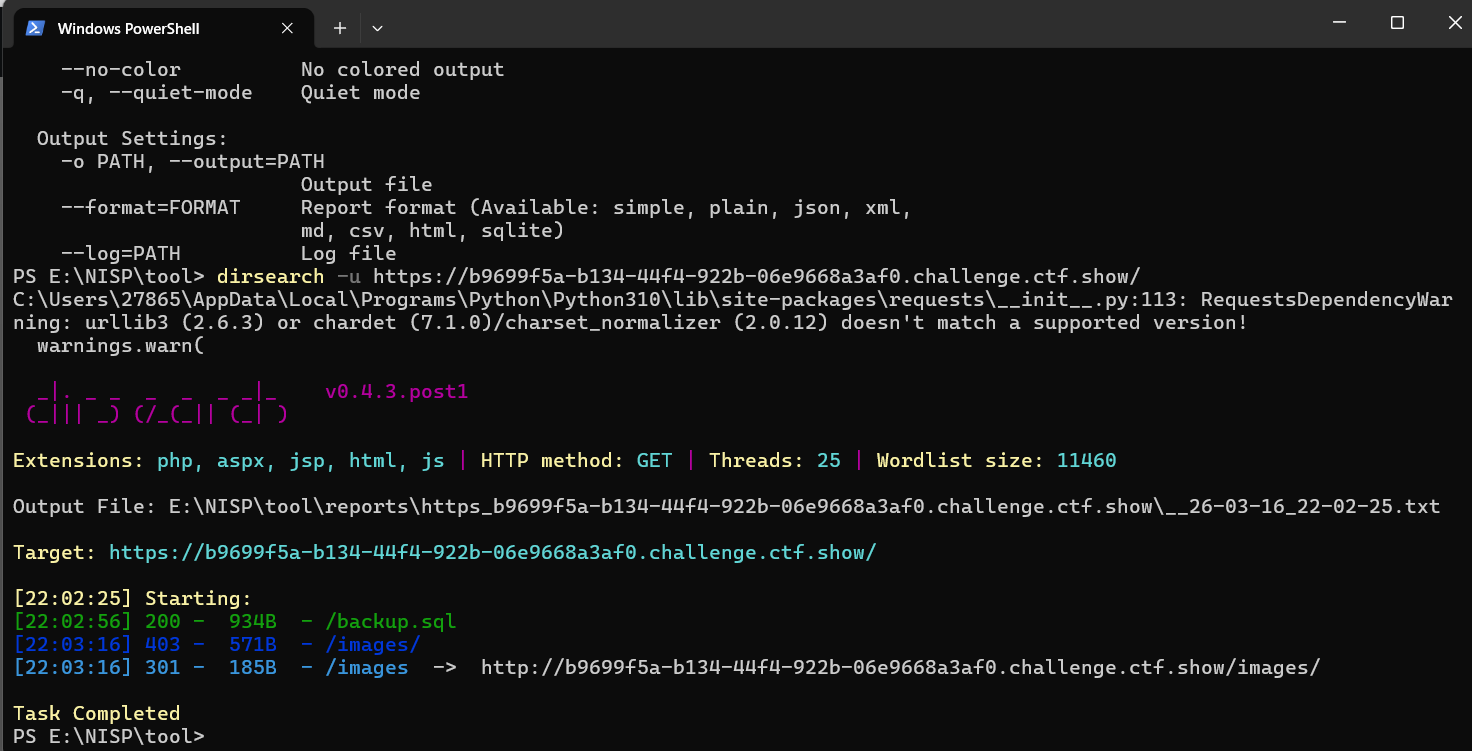
Task: Maximize the terminal window
Action: [1397, 22]
